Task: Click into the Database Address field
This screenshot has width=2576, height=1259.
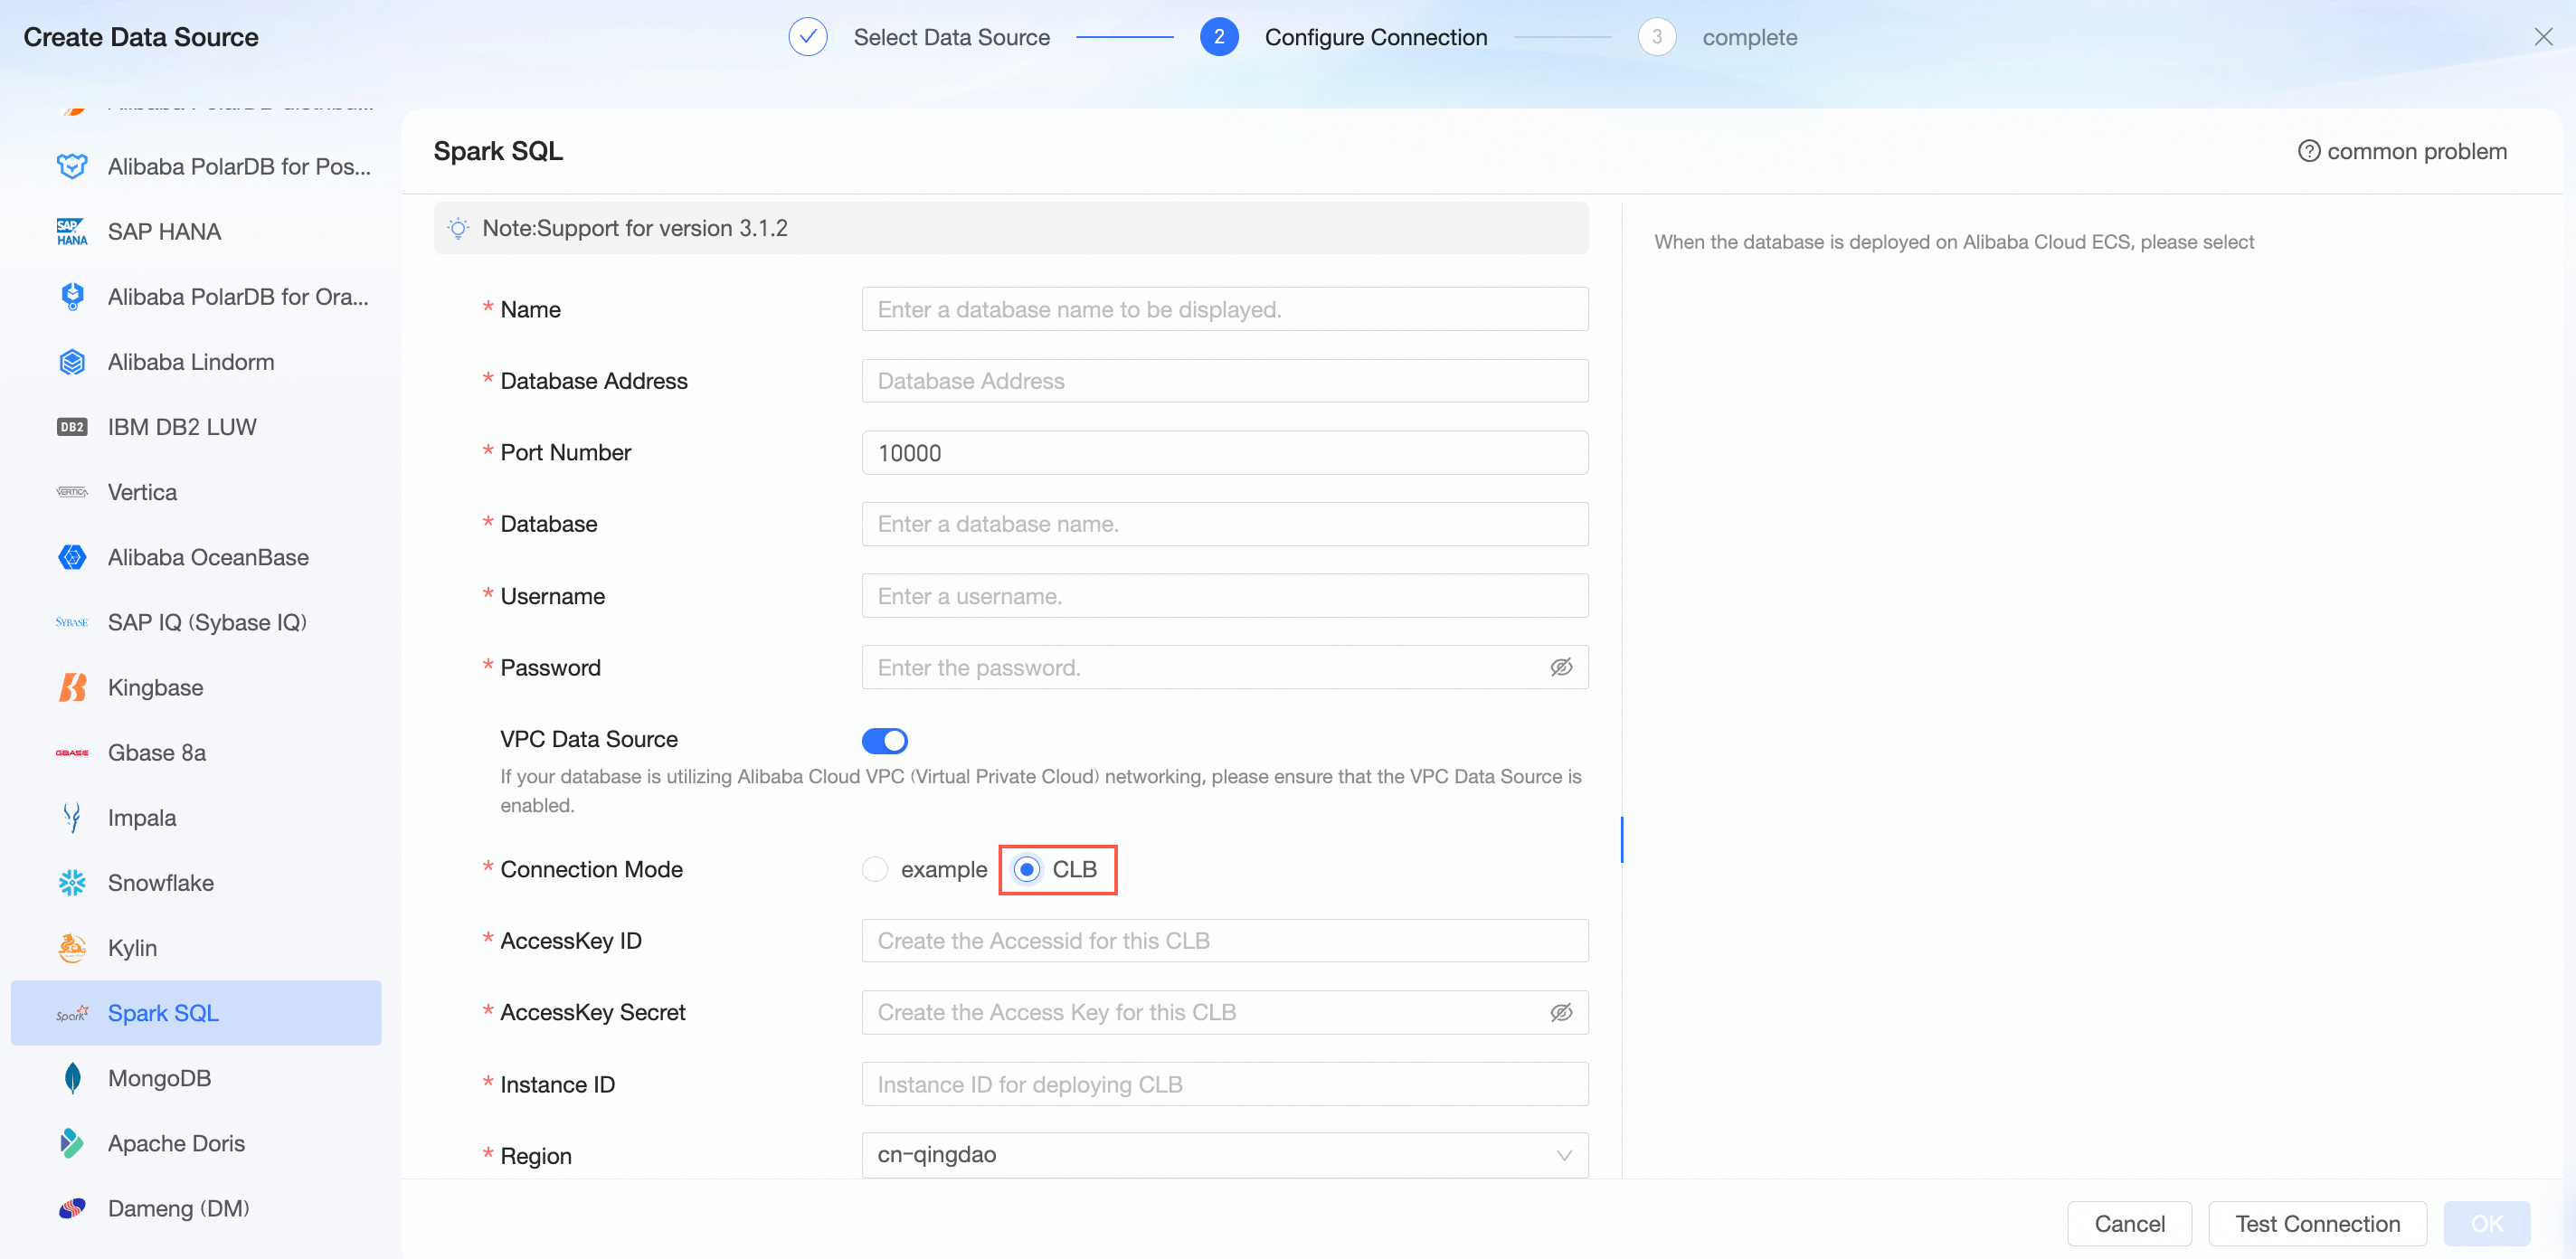Action: tap(1224, 381)
